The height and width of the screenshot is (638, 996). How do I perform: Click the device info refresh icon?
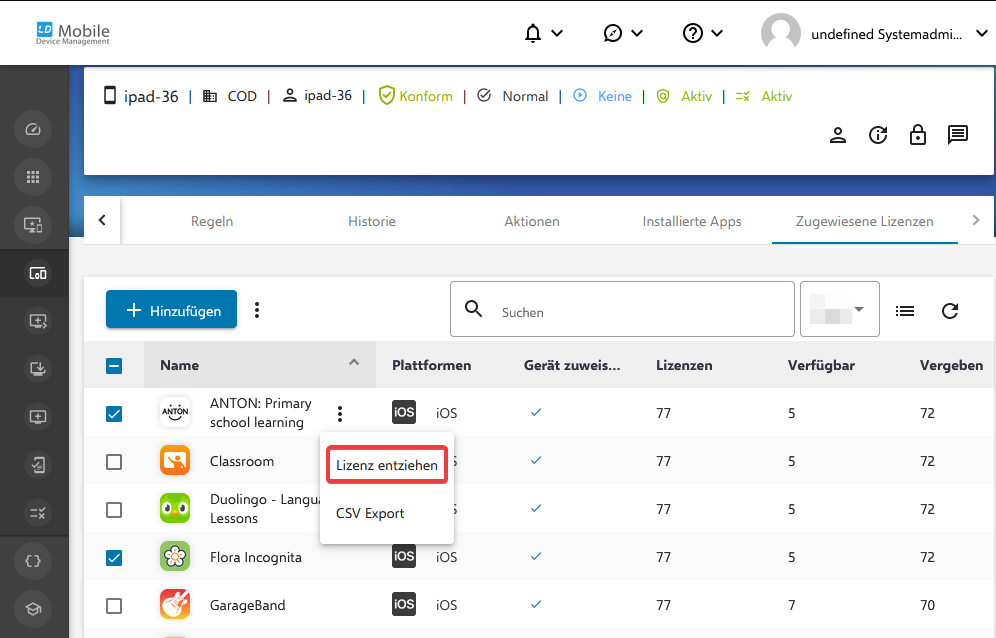point(878,135)
